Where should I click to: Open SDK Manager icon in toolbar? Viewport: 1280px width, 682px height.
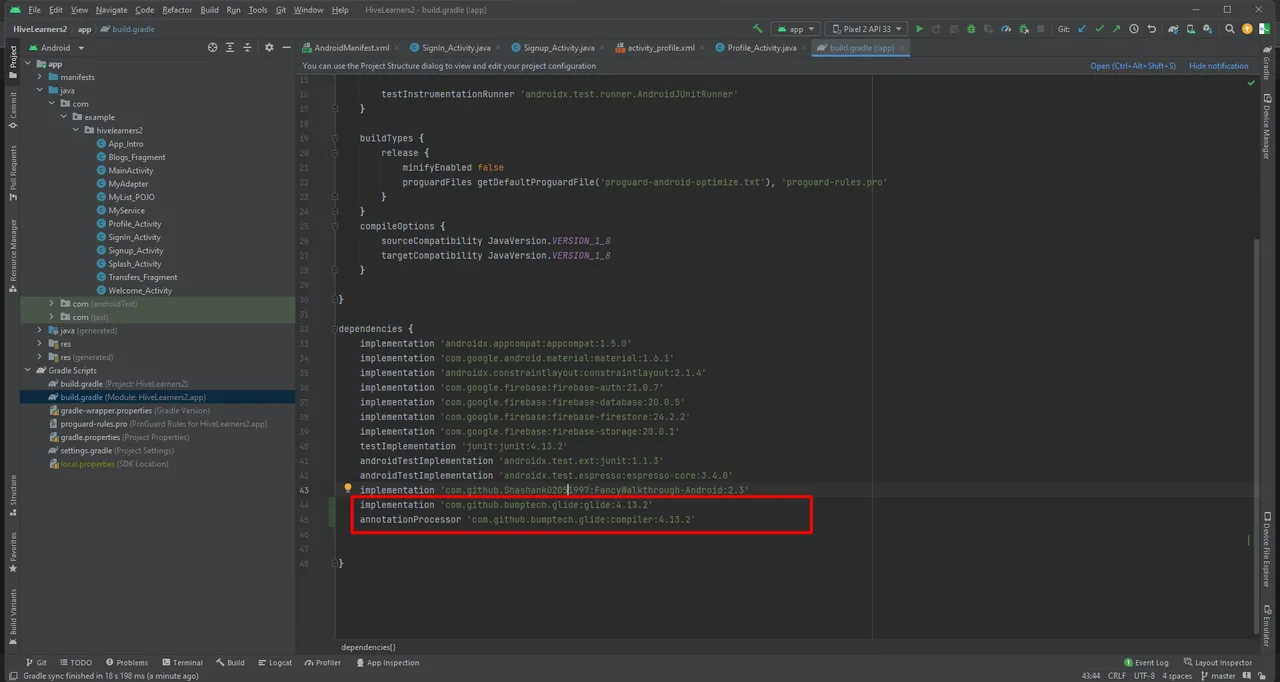[x=1207, y=29]
